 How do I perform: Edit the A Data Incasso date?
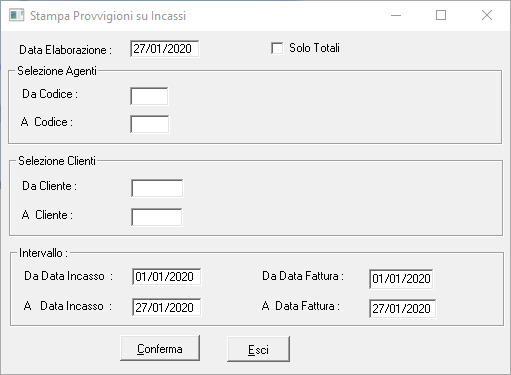(x=167, y=307)
